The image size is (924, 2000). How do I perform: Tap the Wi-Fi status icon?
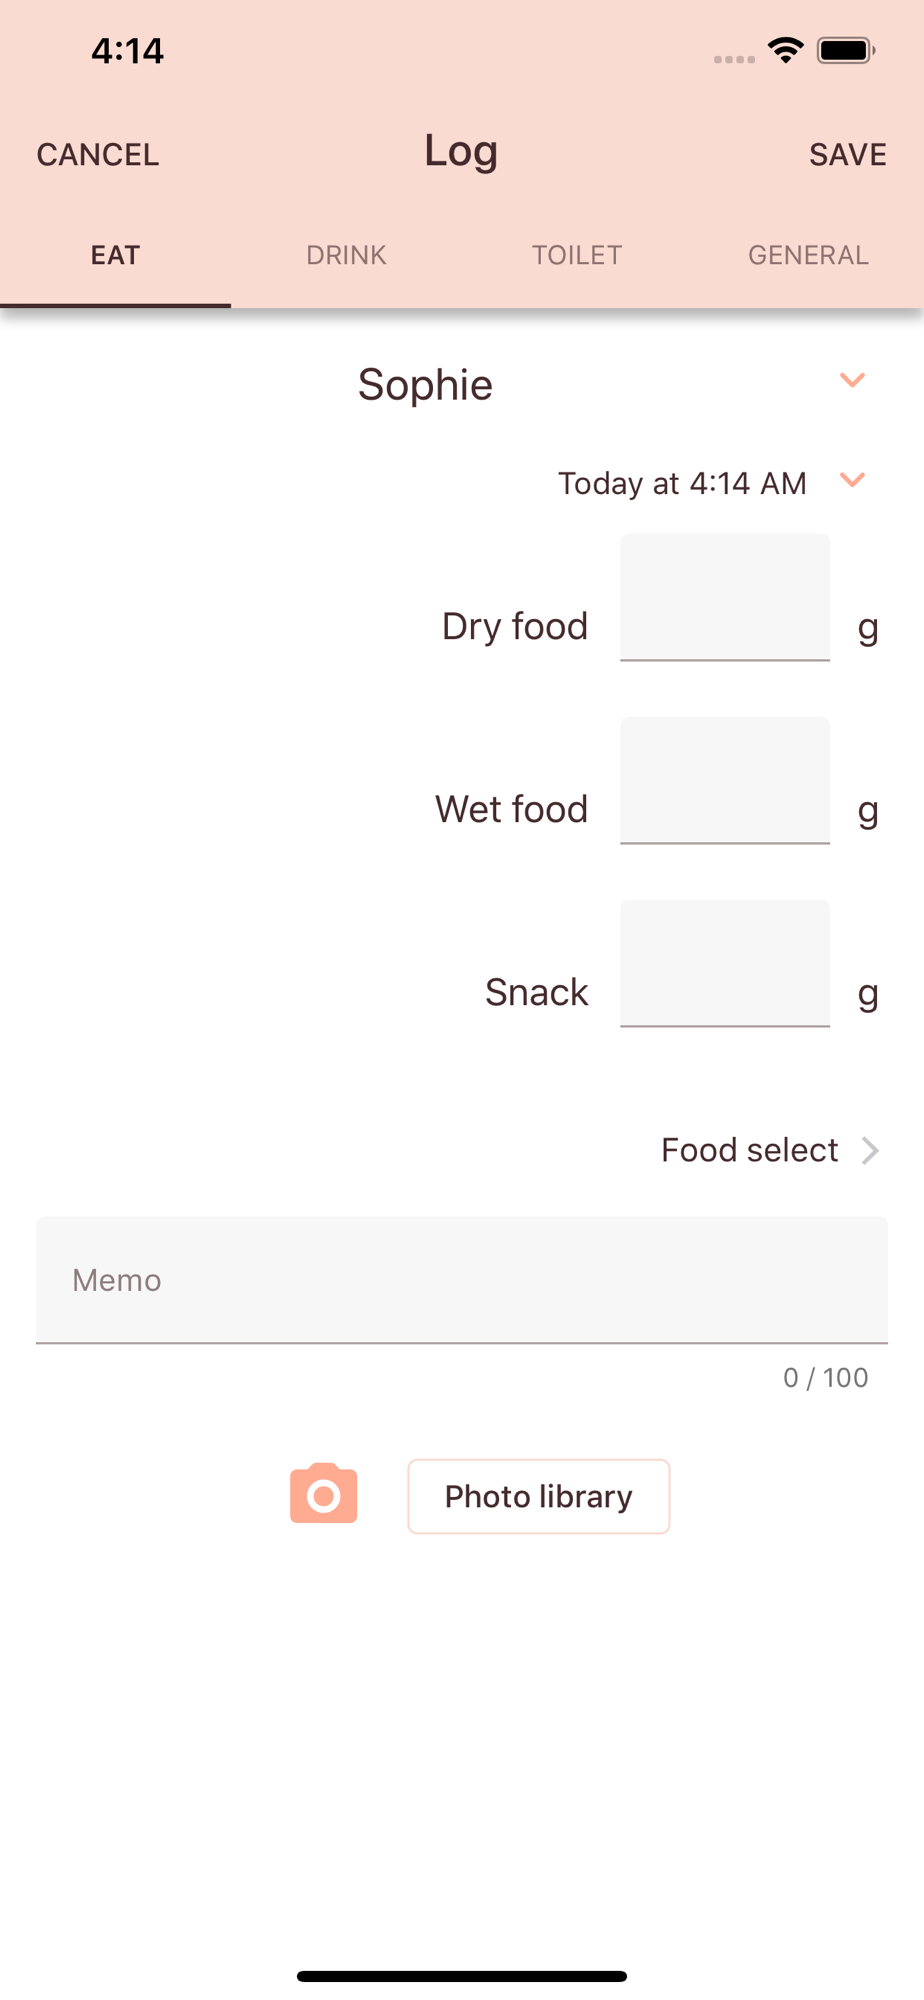786,50
